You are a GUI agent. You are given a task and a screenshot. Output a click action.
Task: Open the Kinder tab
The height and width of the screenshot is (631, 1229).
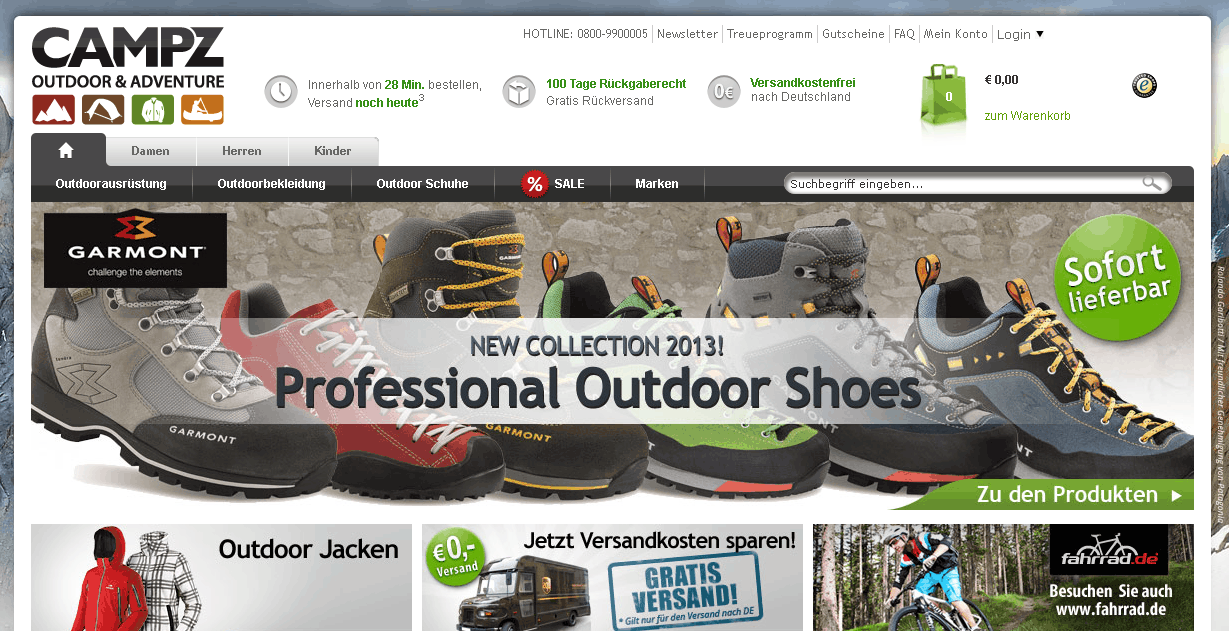click(333, 151)
